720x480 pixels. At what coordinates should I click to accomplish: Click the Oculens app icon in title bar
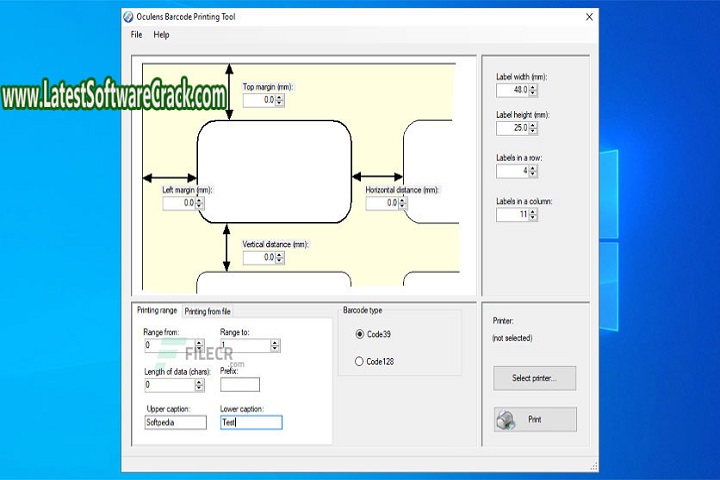pyautogui.click(x=128, y=17)
